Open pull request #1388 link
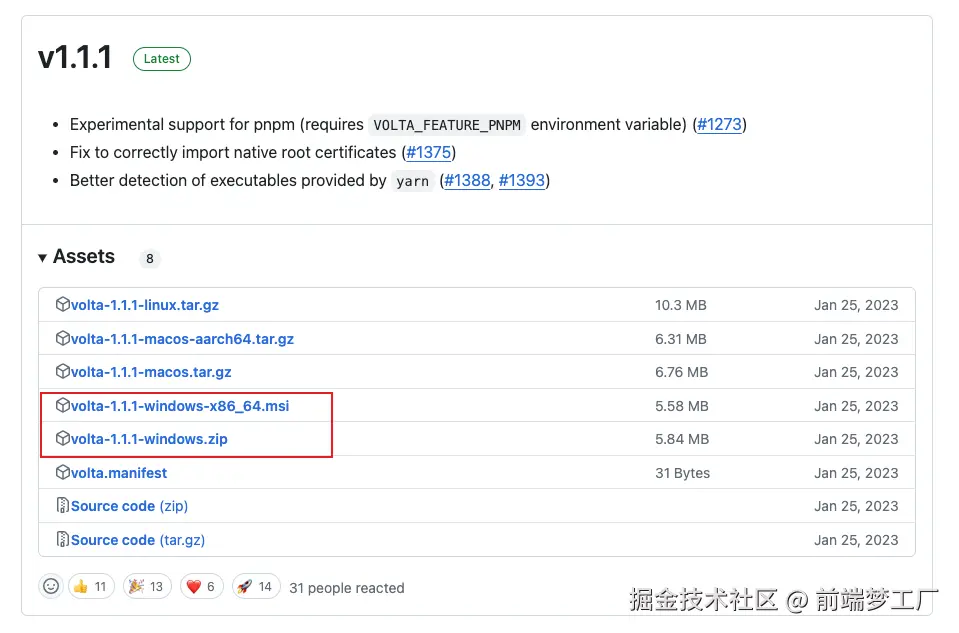Image resolution: width=959 pixels, height=633 pixels. (467, 180)
